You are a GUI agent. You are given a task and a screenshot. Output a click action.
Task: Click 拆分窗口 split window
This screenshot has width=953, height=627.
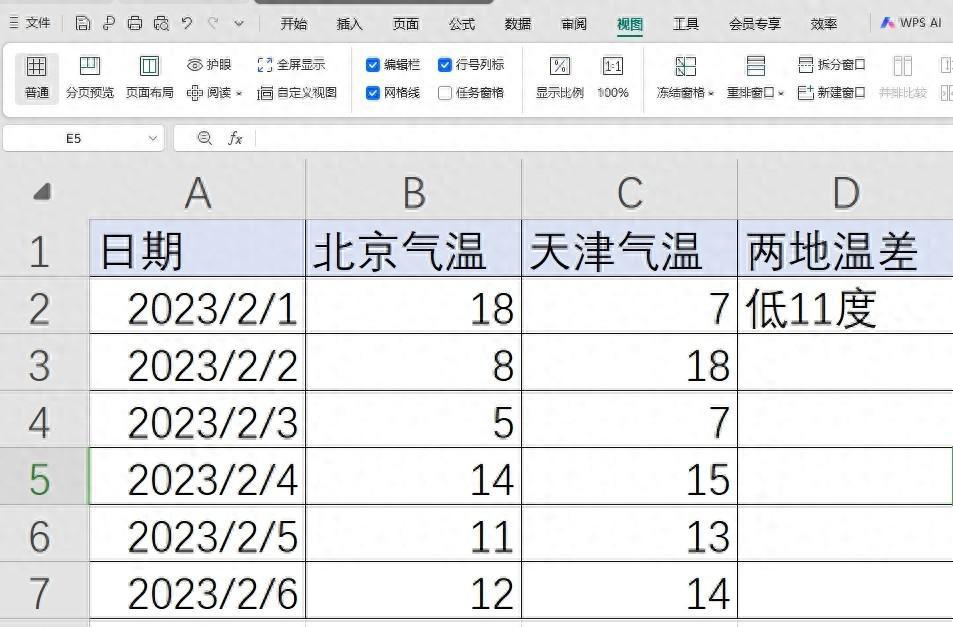click(x=831, y=64)
